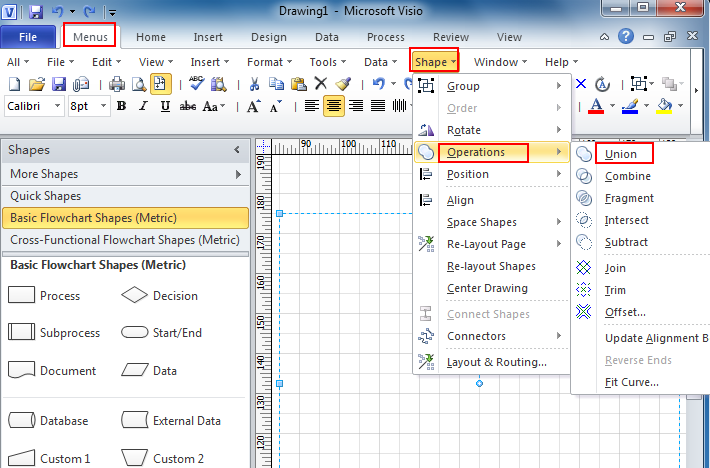
Task: Click the Group icon in the Shape menu
Action: click(426, 86)
